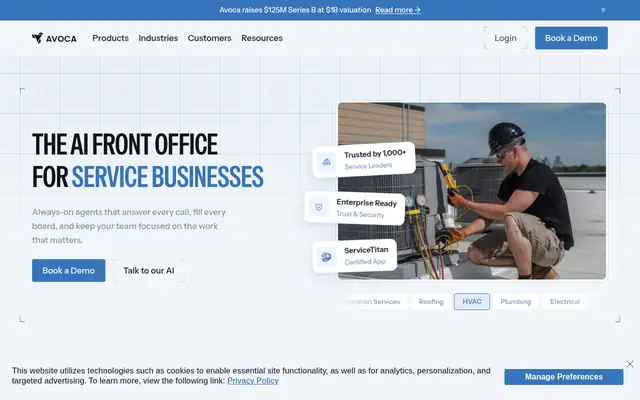Screen dimensions: 640x400
Task: Click the Manage Preferences button
Action: click(x=563, y=377)
